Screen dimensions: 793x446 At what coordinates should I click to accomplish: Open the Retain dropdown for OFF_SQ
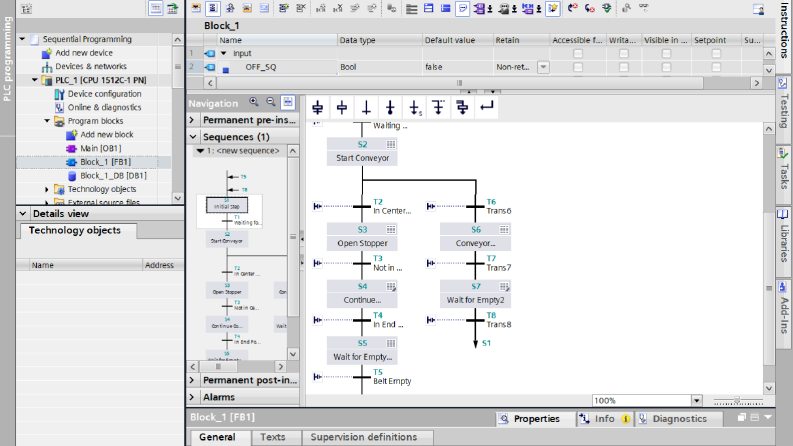click(x=543, y=67)
